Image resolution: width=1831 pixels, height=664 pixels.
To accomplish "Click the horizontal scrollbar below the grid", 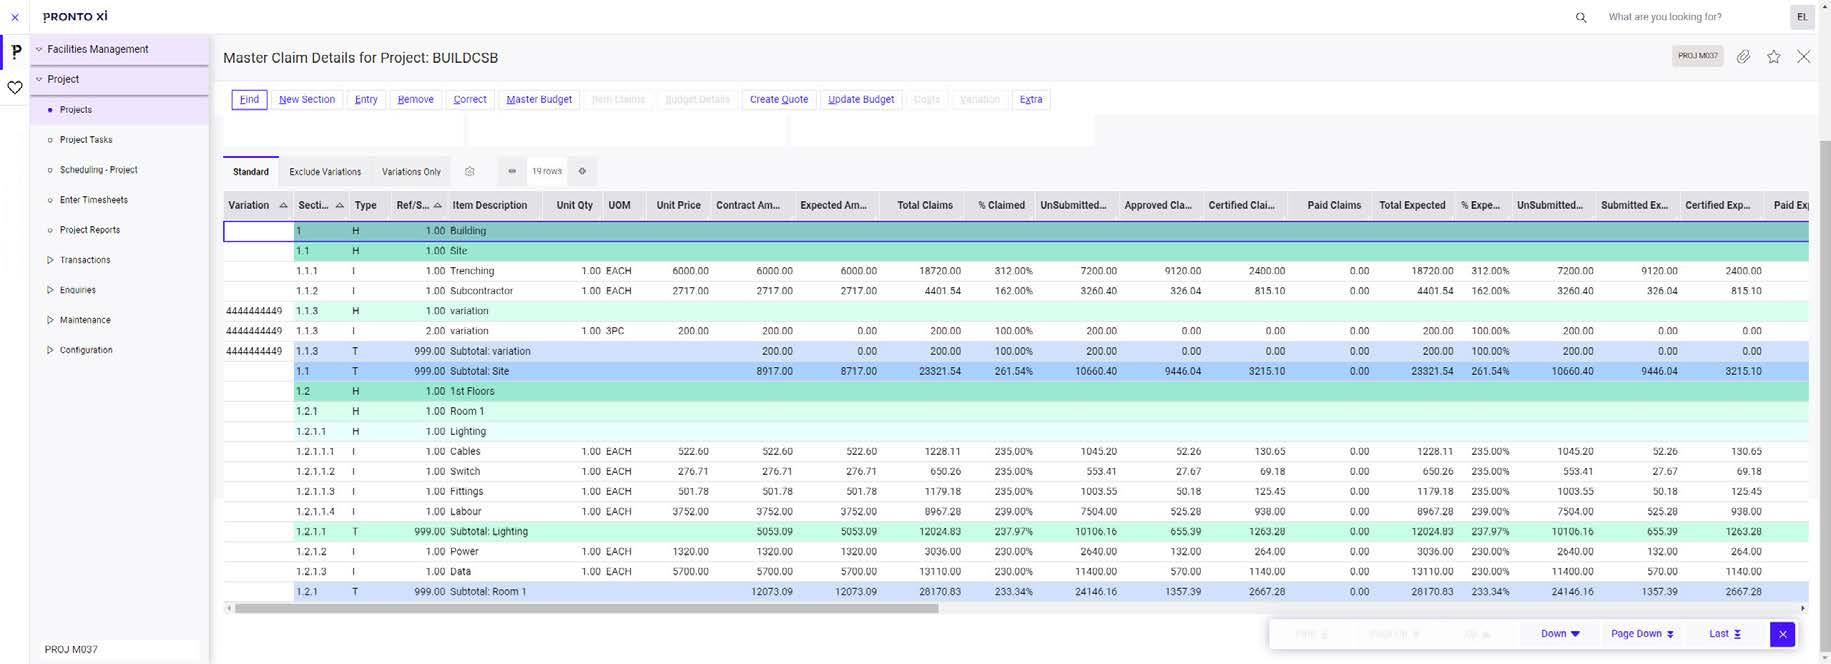I will click(x=586, y=608).
